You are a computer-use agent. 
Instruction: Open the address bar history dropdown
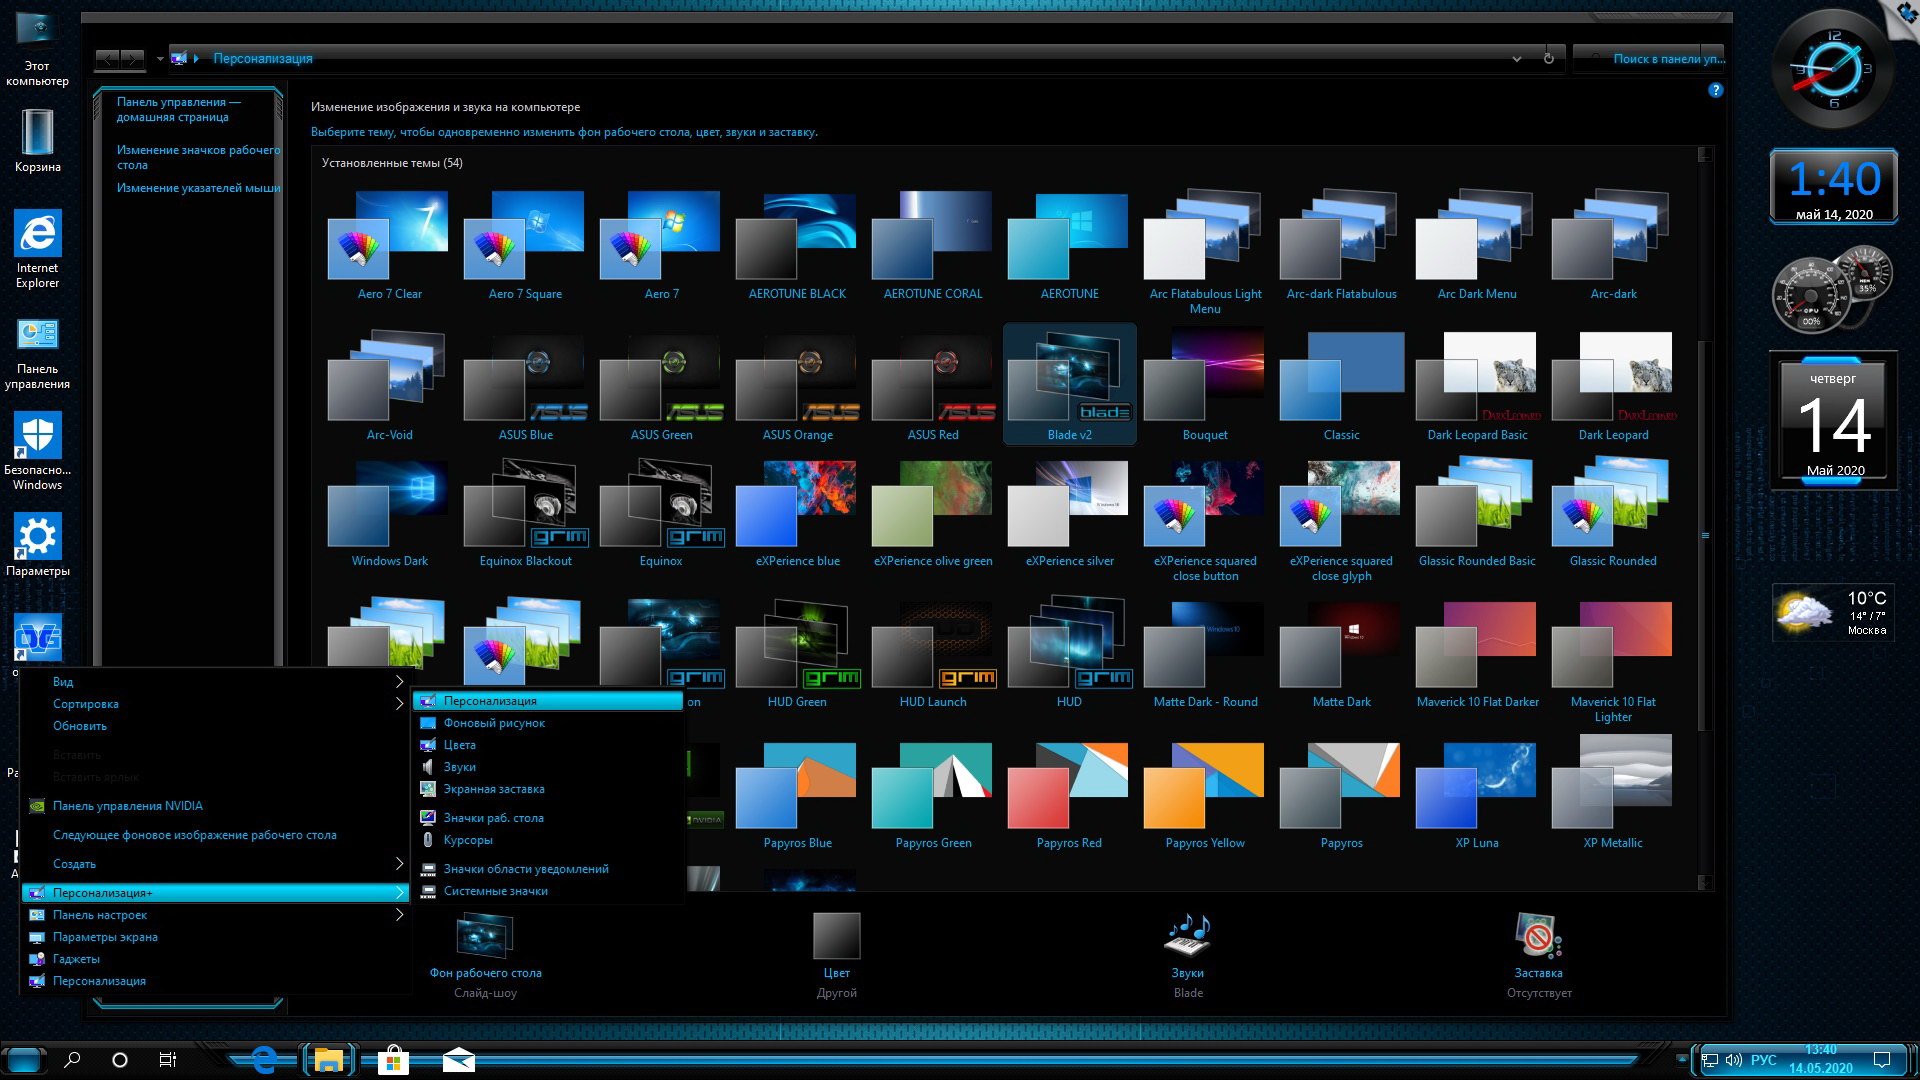click(x=1517, y=59)
